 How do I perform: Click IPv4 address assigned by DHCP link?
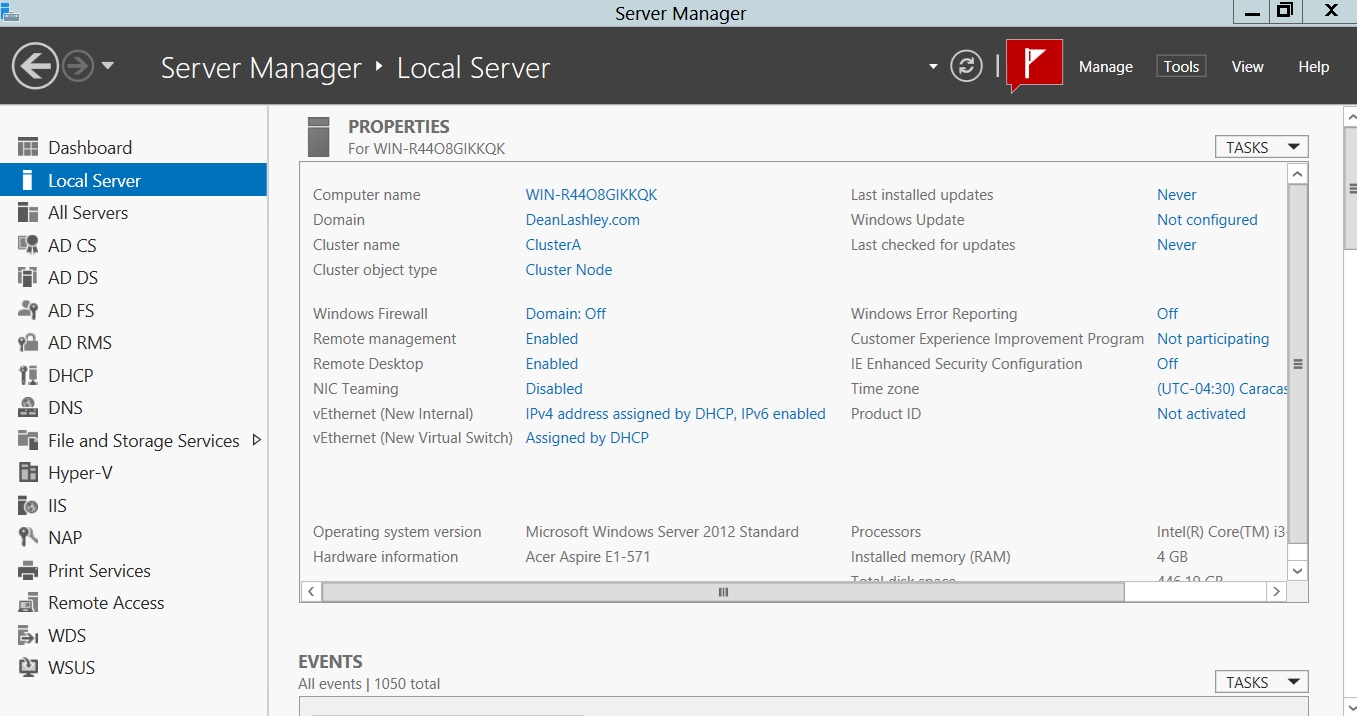[x=676, y=414]
